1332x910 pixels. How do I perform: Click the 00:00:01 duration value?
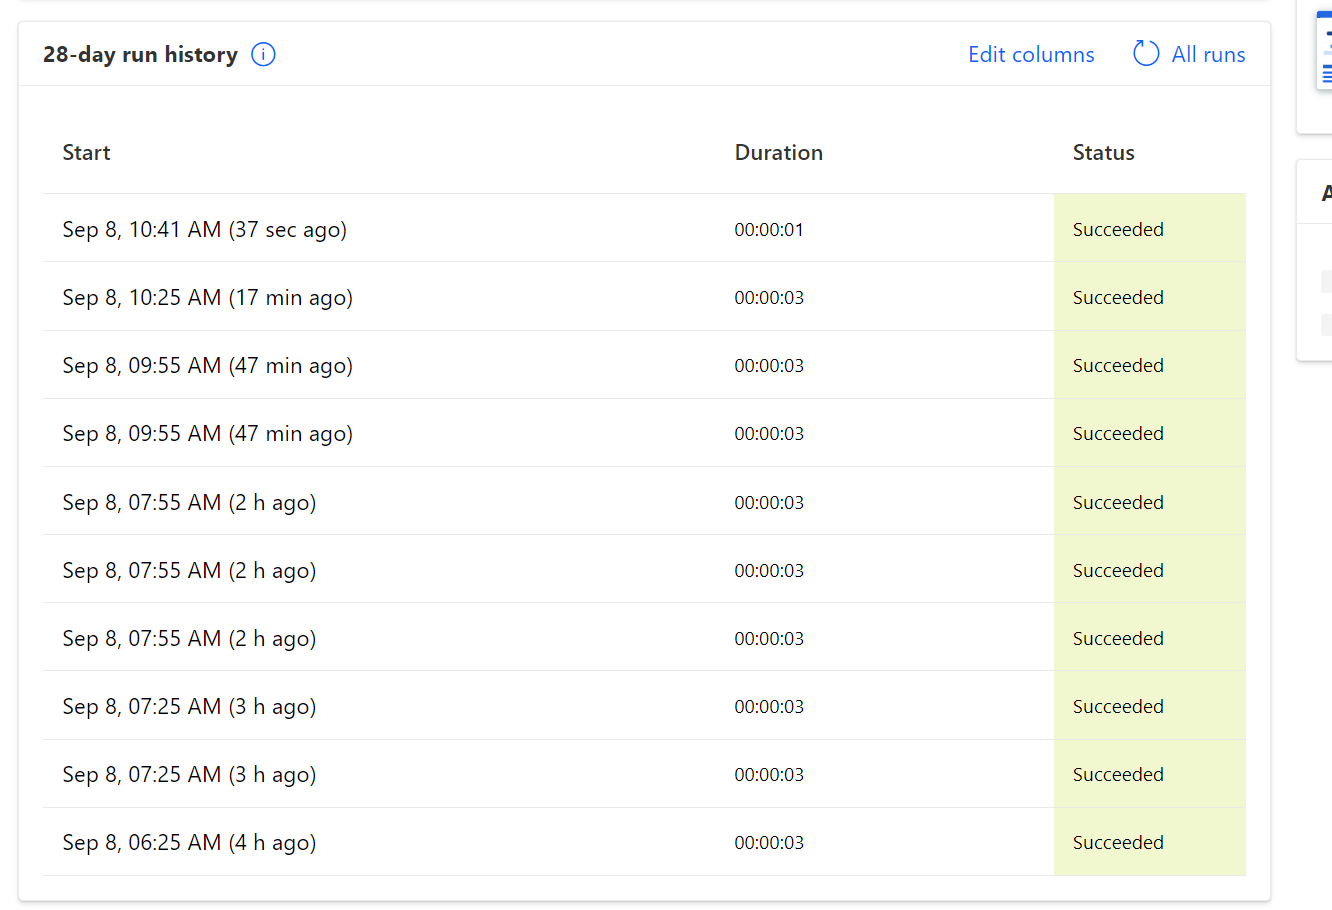(769, 230)
